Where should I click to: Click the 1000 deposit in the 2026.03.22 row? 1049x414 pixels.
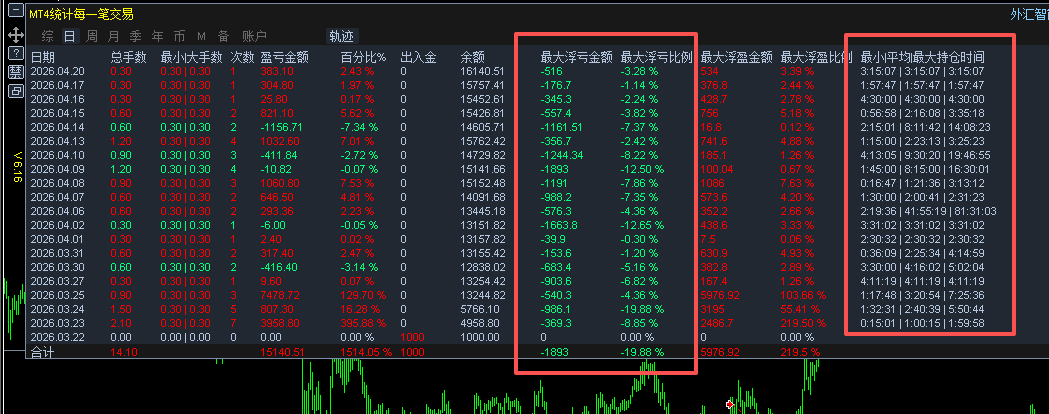tap(413, 338)
